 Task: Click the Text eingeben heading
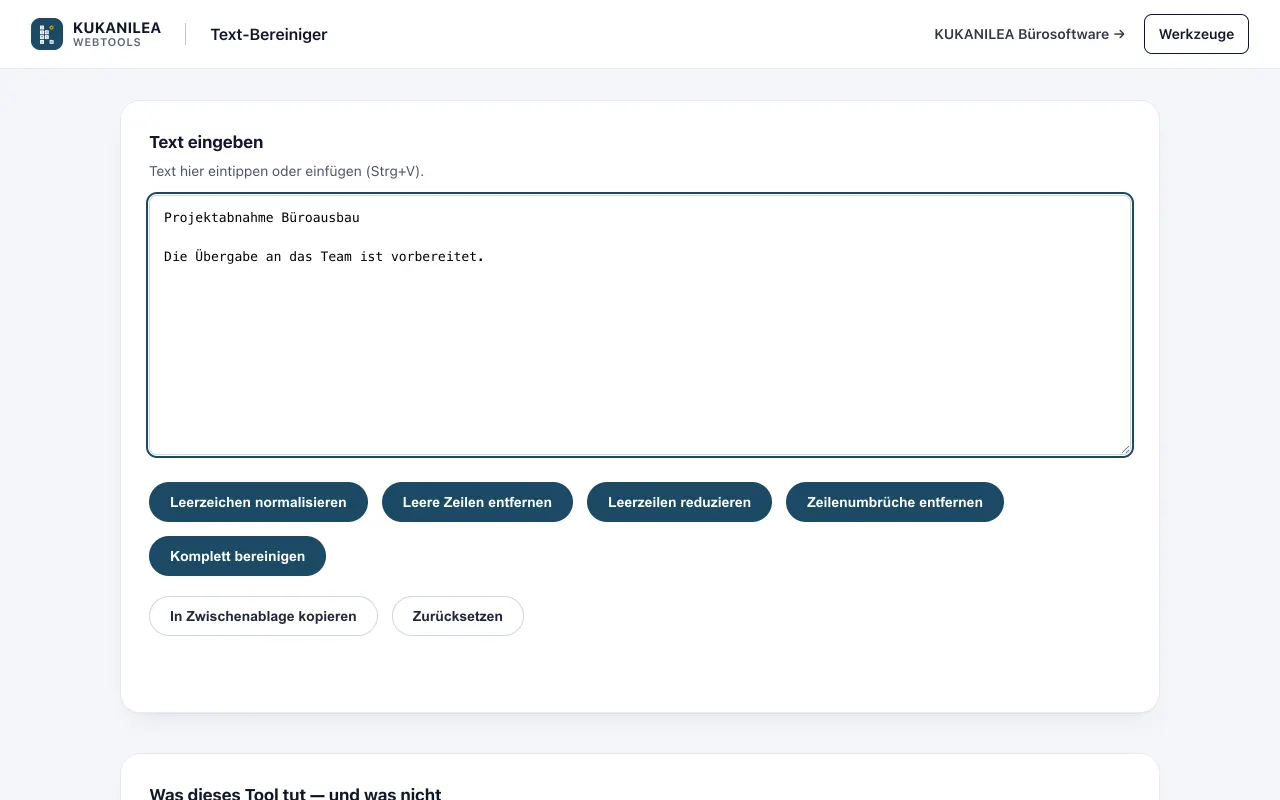206,142
